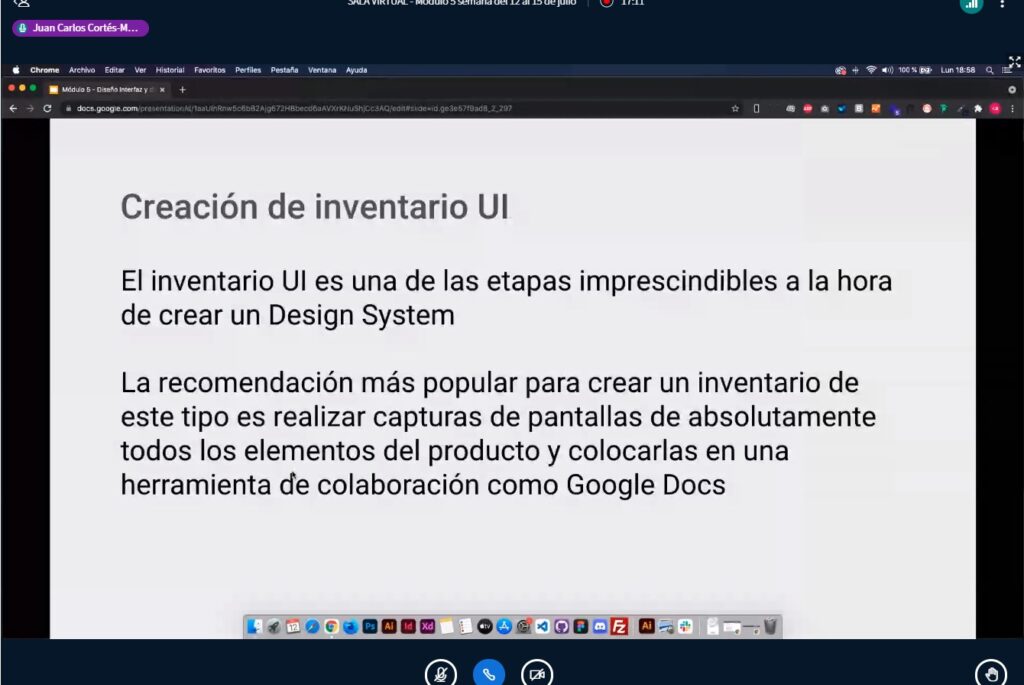
Task: Check the connection signal status indicator
Action: [971, 5]
